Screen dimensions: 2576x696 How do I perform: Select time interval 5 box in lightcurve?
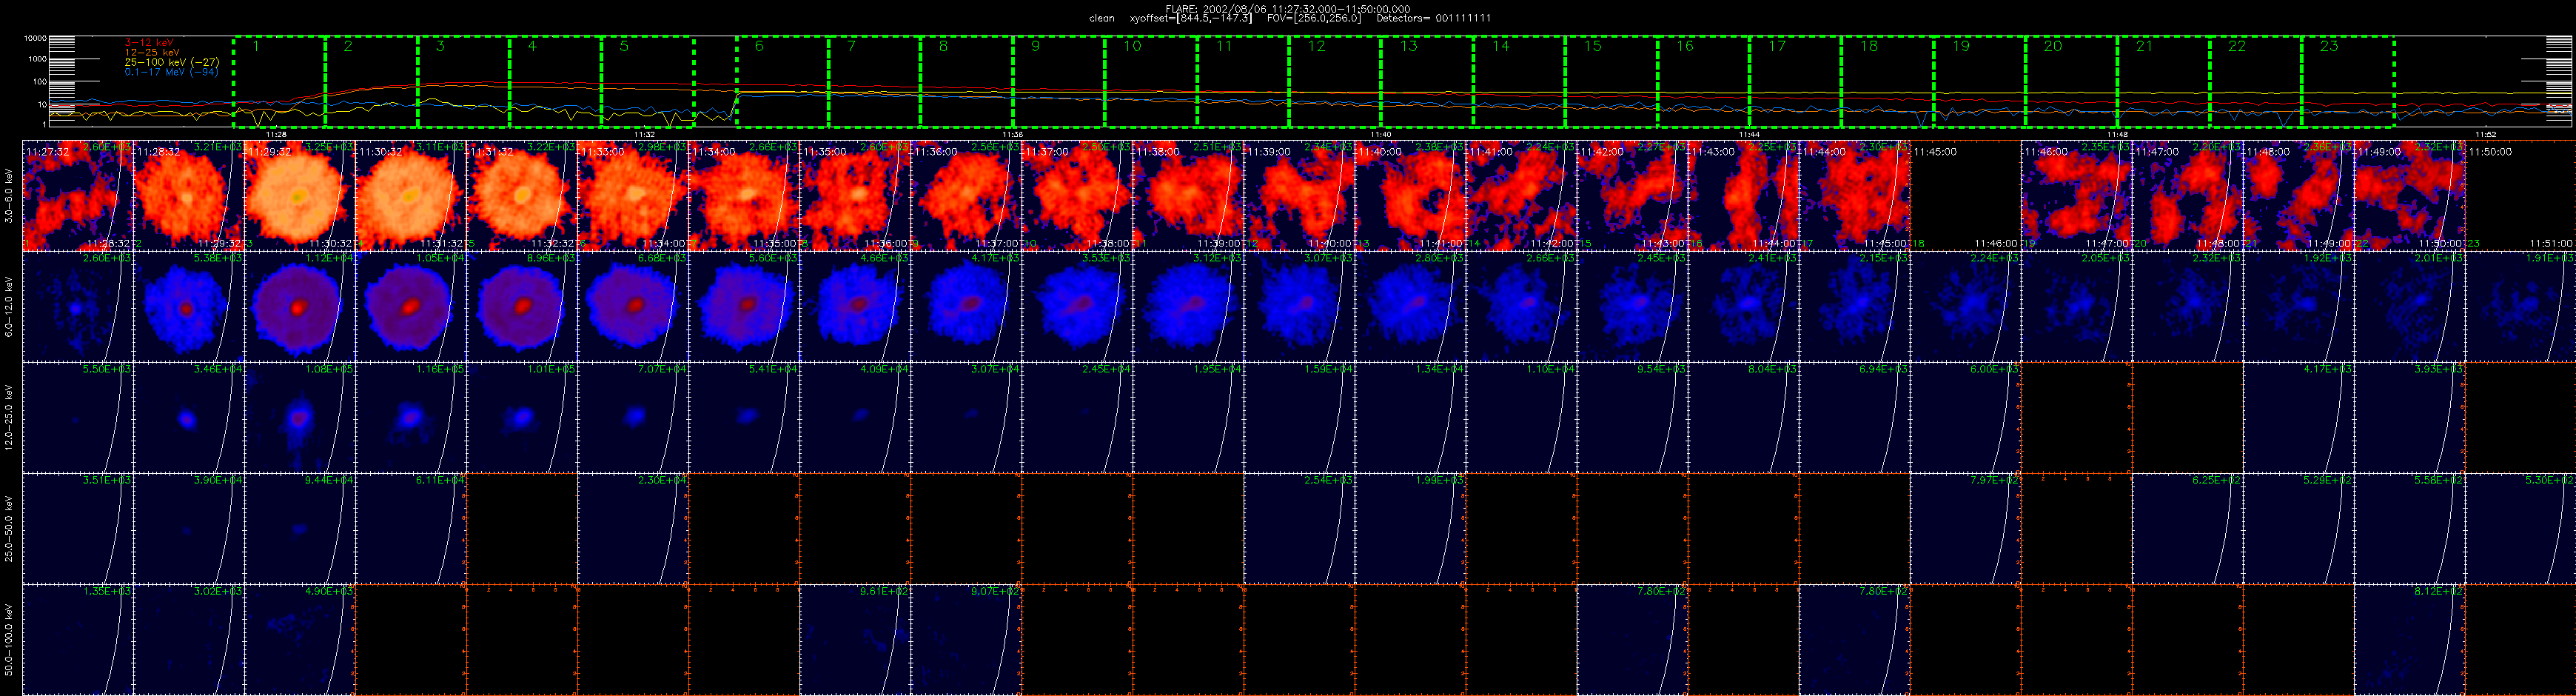click(x=647, y=82)
